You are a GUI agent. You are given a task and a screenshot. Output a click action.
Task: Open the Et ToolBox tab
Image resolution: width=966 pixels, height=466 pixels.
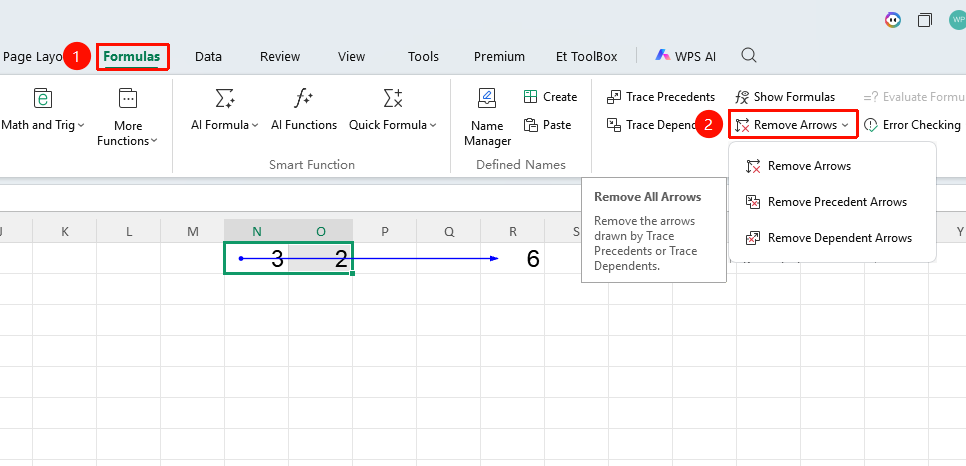[x=586, y=57]
